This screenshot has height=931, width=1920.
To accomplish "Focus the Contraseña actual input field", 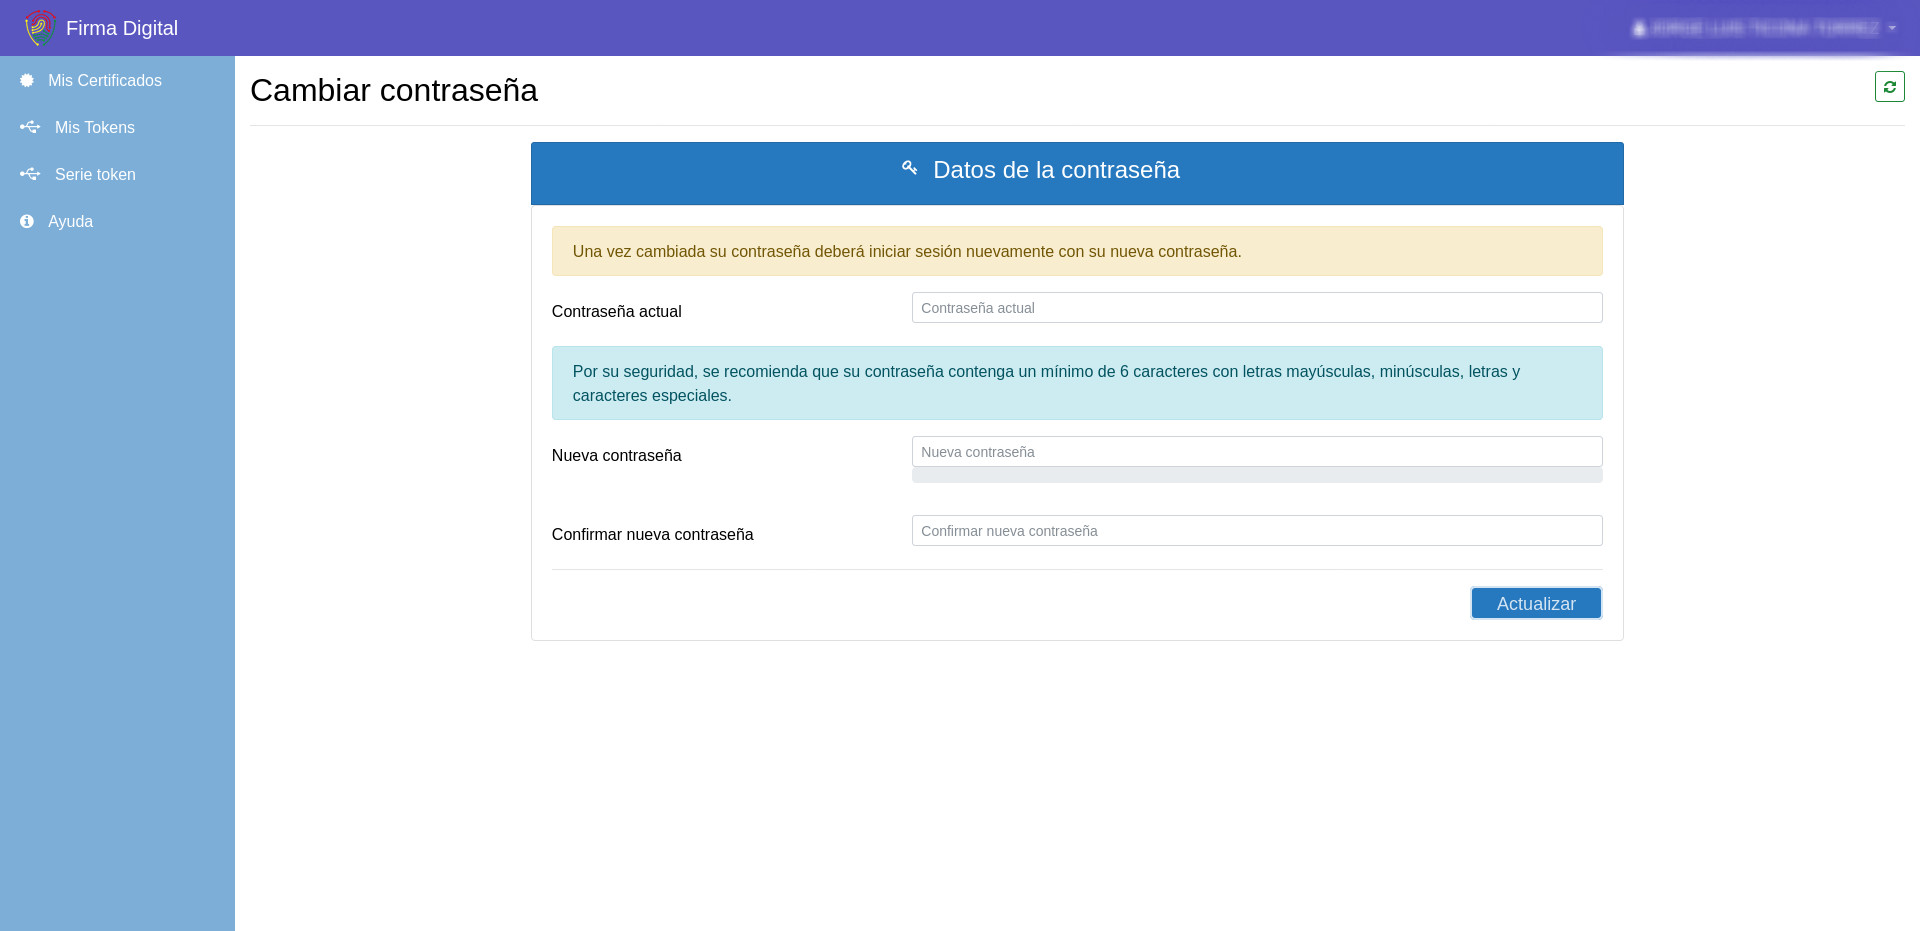I will [x=1256, y=308].
